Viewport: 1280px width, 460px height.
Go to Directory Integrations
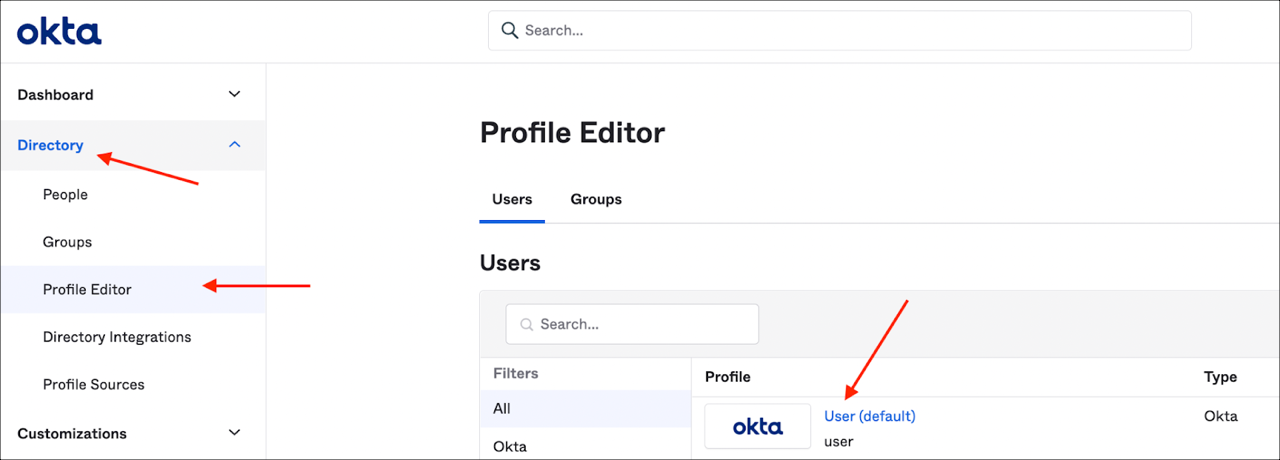(117, 337)
